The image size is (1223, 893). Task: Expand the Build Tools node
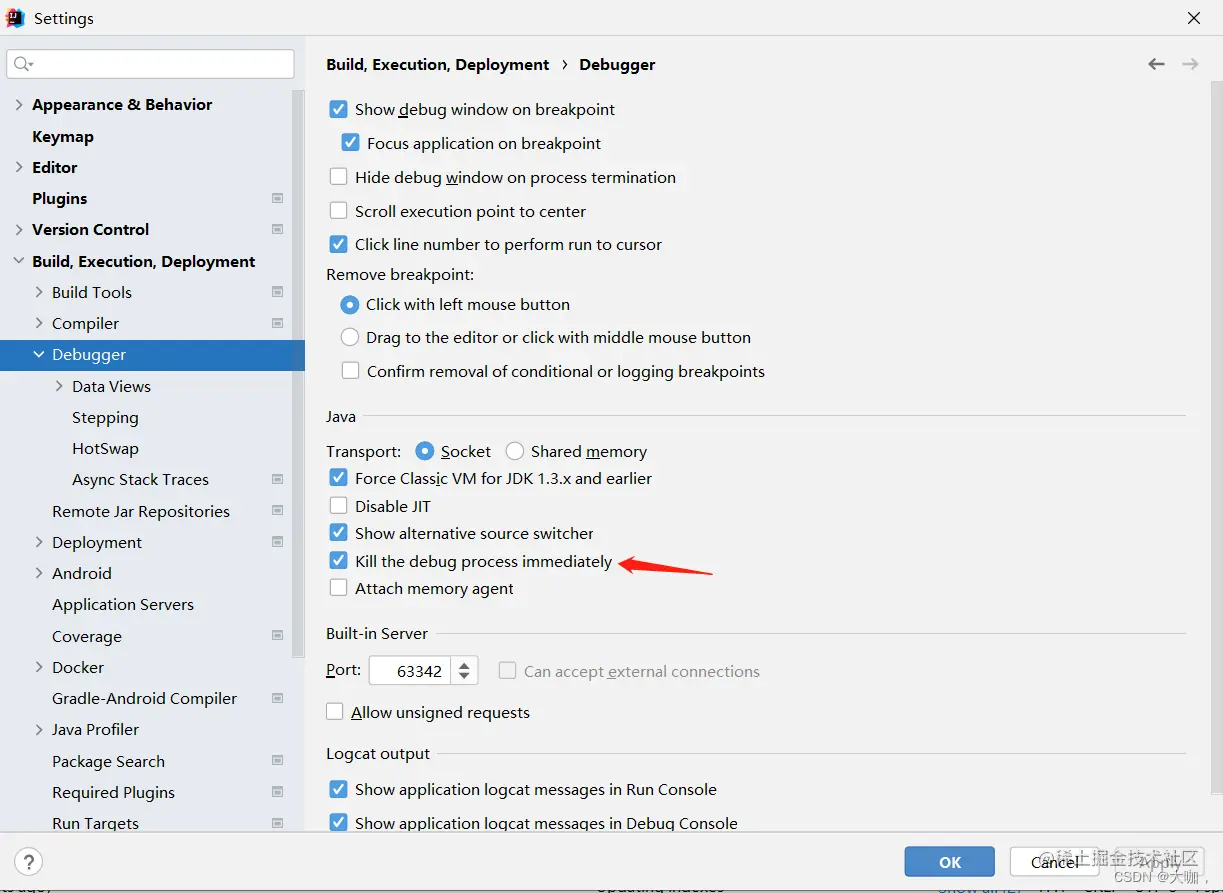(39, 292)
